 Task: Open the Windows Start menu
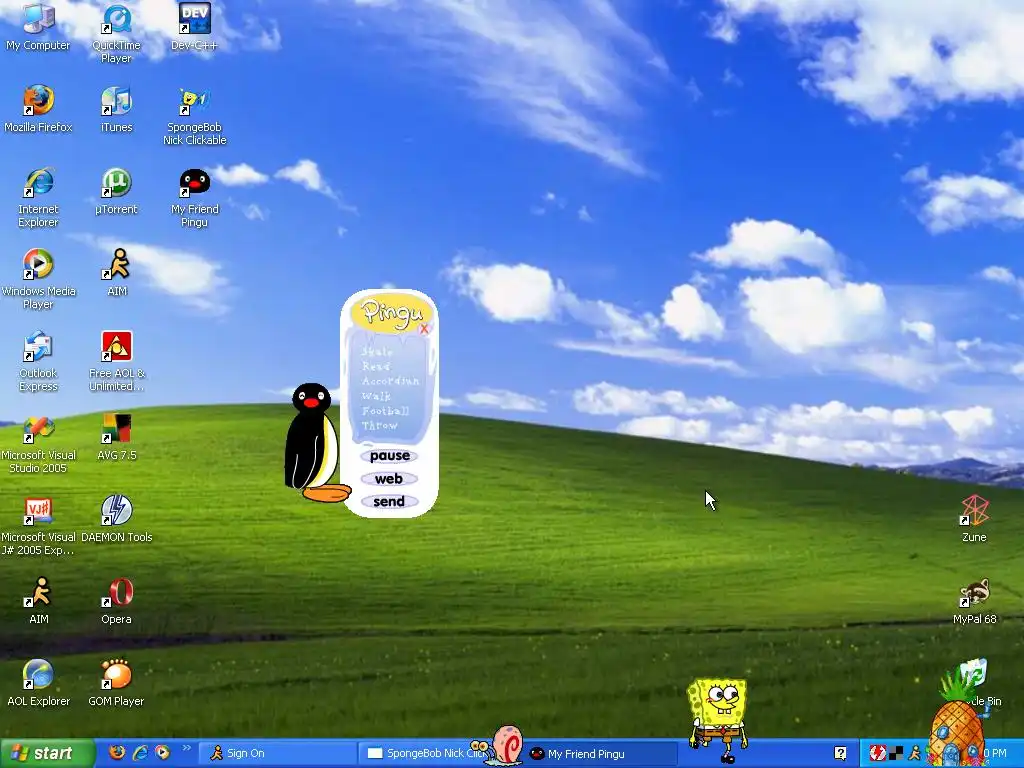pyautogui.click(x=47, y=753)
